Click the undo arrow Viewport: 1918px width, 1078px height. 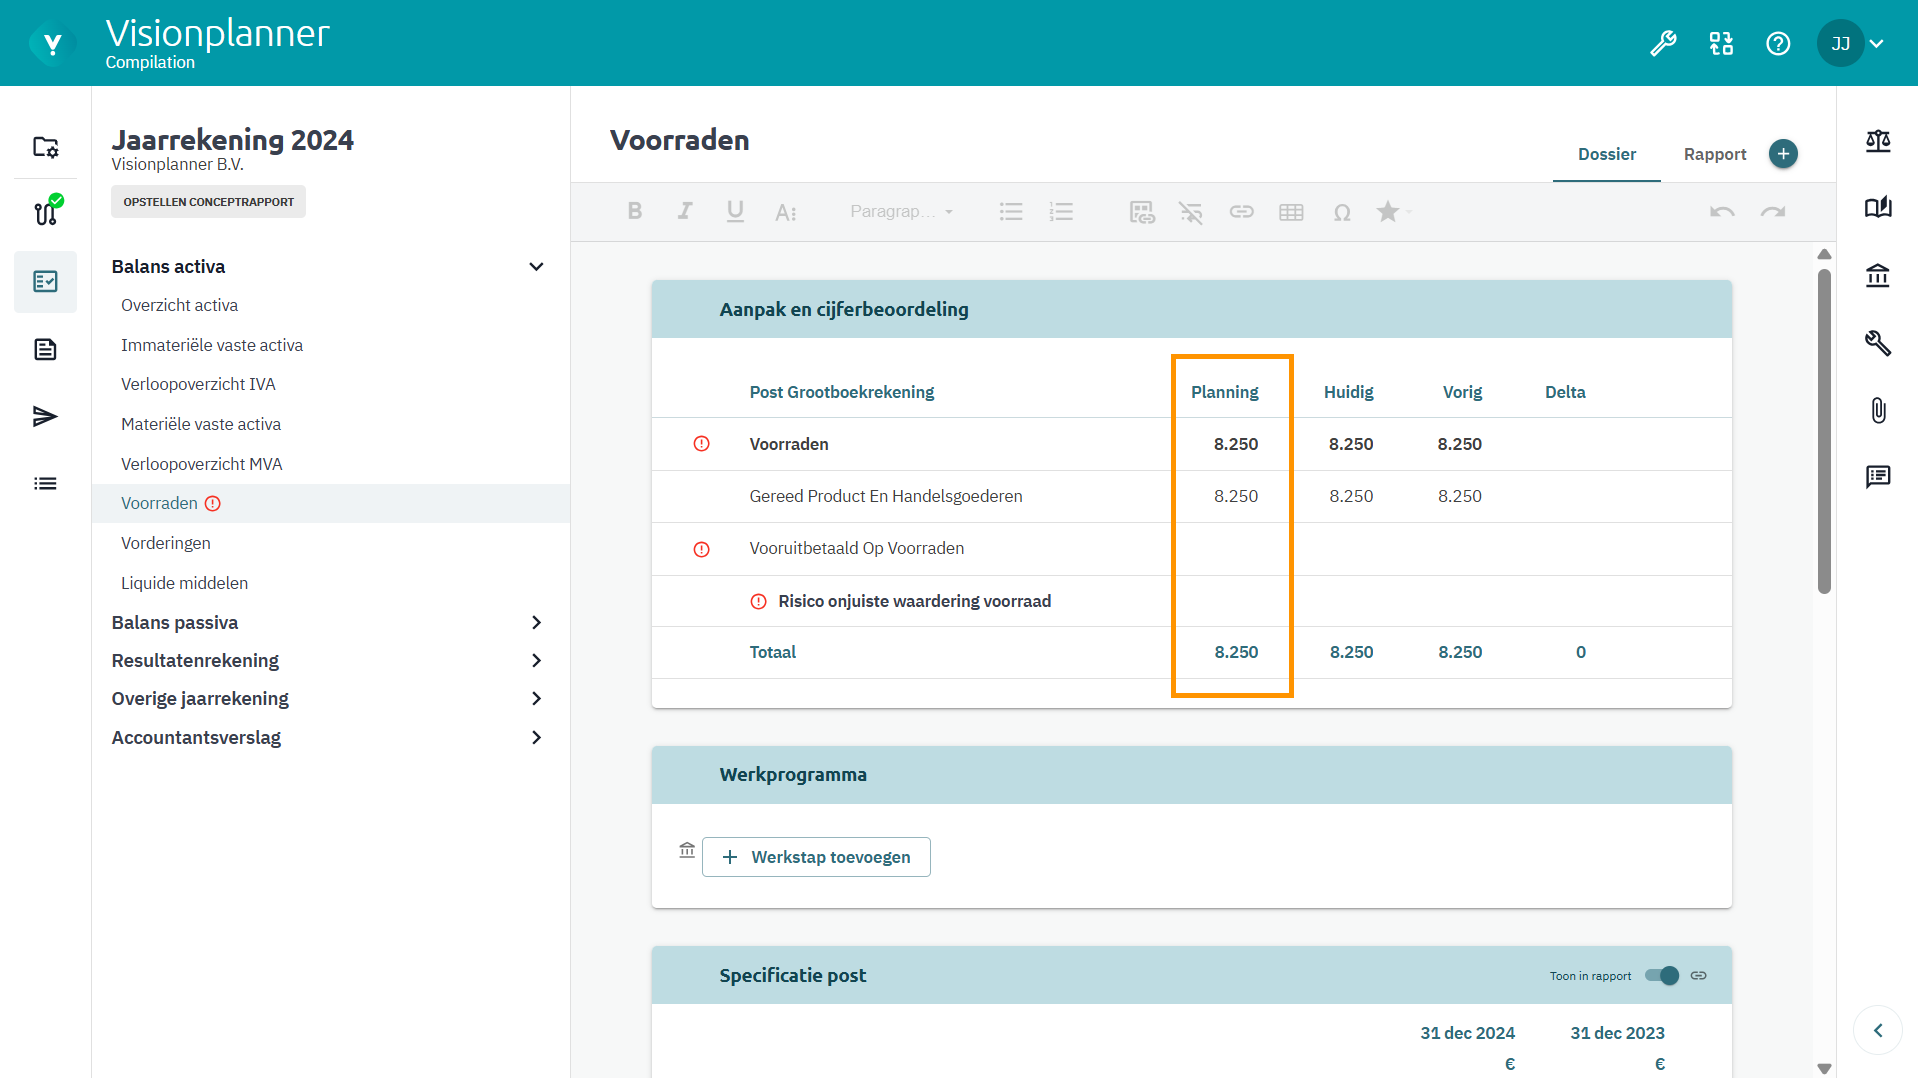[x=1722, y=212]
